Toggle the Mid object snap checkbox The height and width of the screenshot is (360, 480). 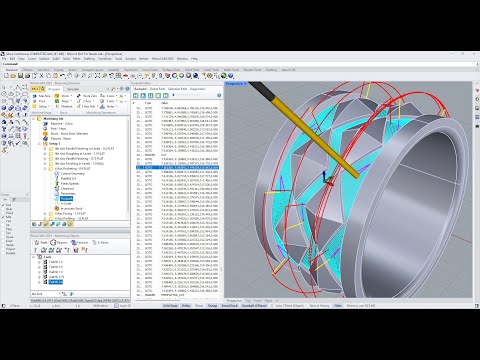pos(3,217)
